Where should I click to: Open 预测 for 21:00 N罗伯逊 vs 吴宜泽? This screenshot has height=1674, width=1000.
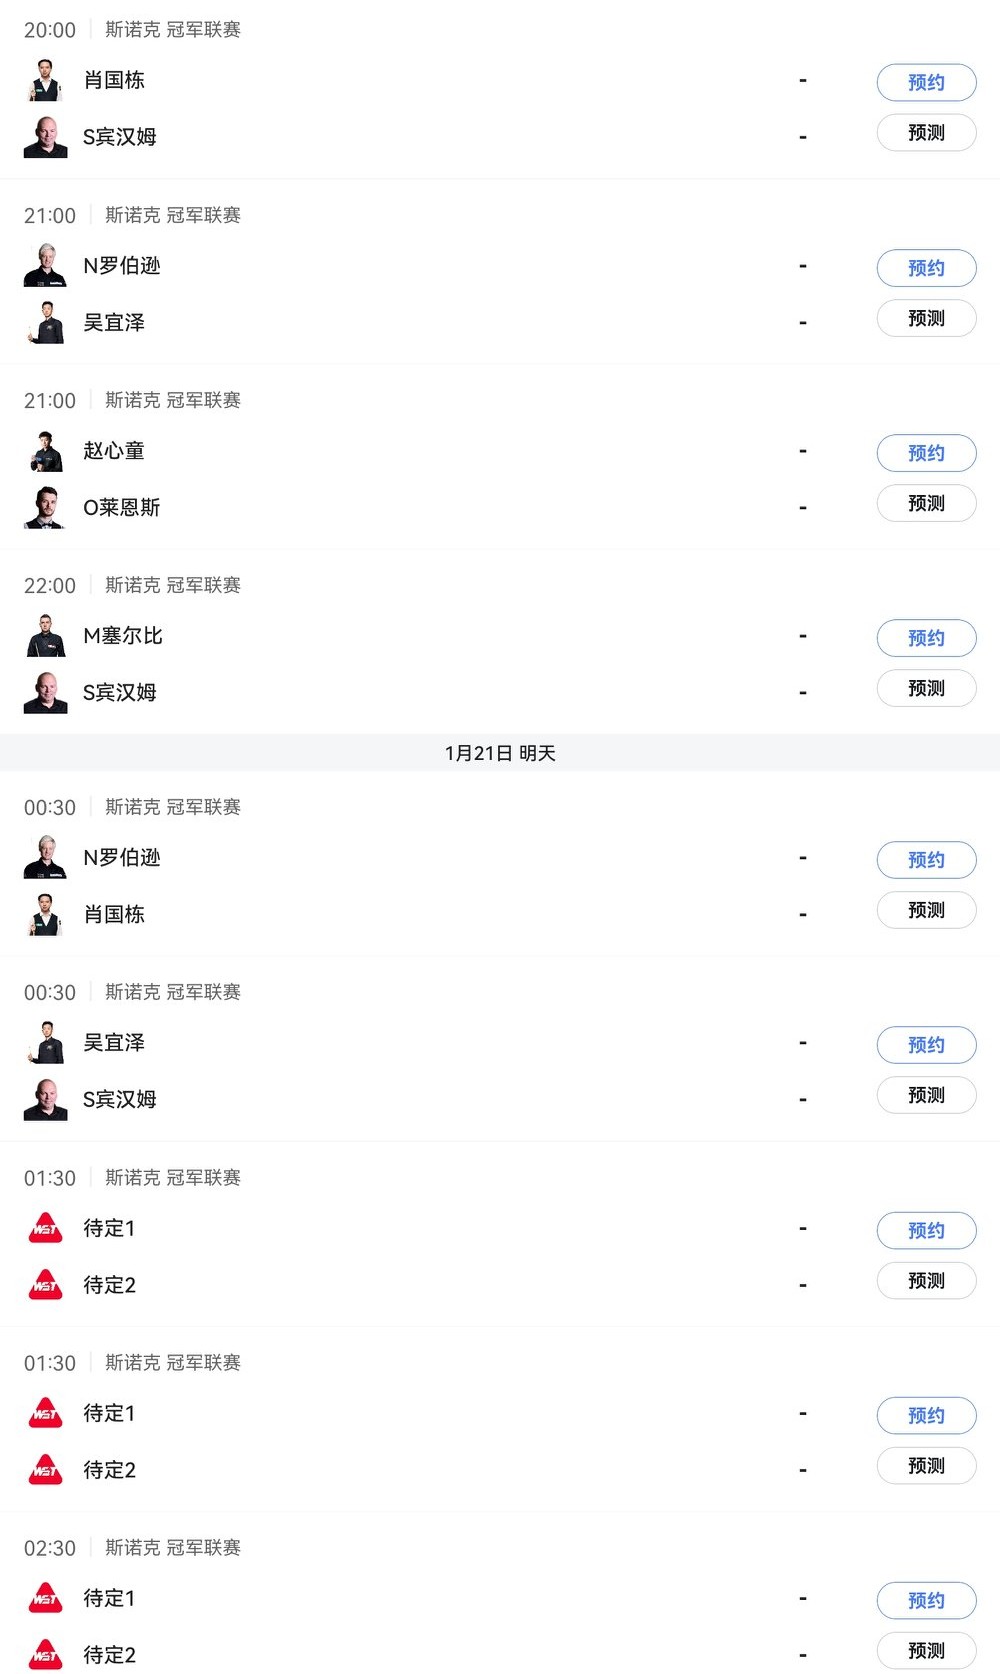pyautogui.click(x=926, y=318)
